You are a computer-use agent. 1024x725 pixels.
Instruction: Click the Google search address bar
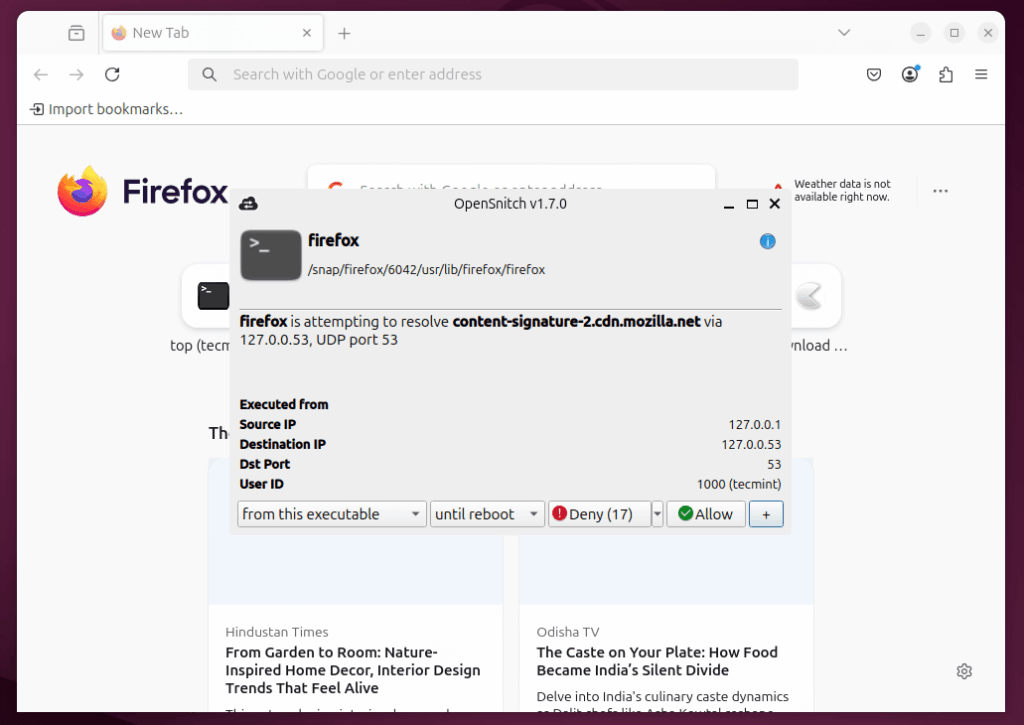coord(492,74)
